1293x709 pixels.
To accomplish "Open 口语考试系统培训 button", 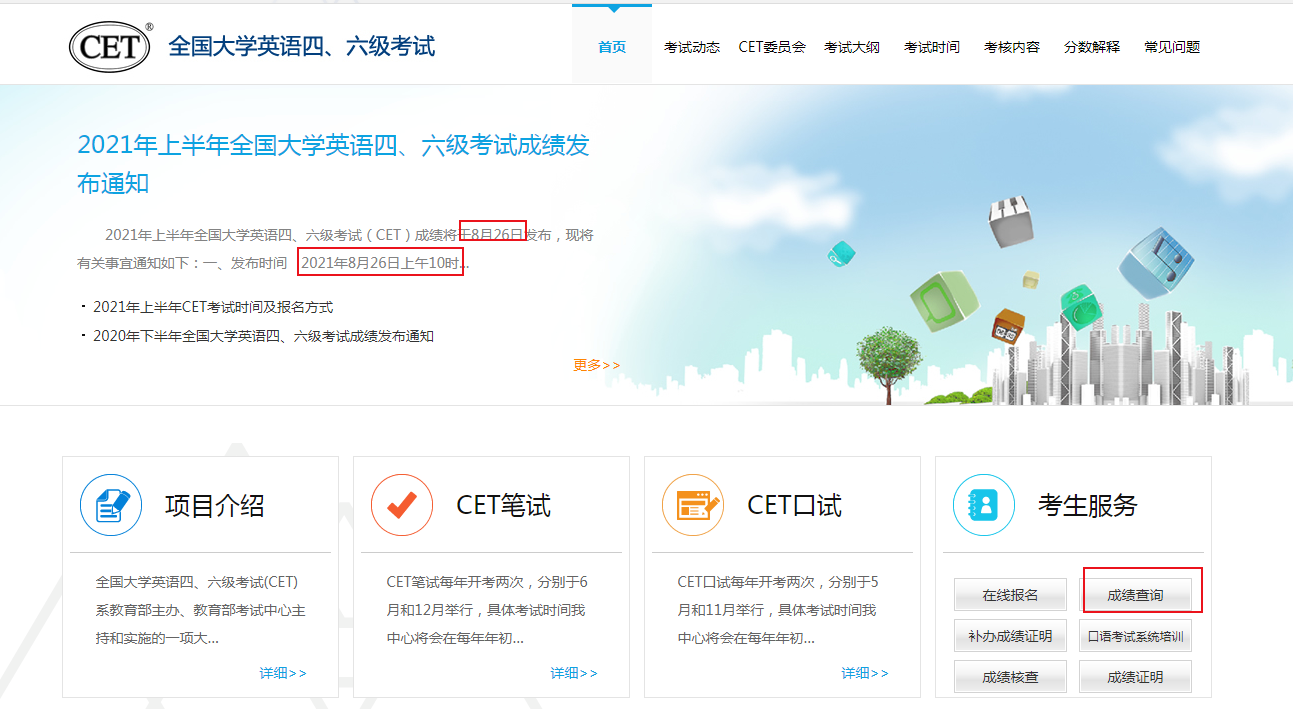I will pos(1135,636).
